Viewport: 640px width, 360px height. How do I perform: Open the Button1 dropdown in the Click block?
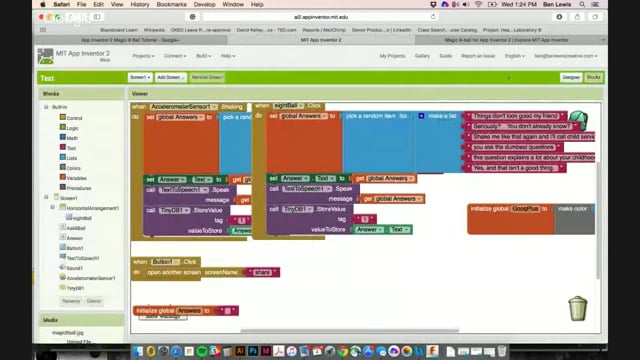click(x=165, y=262)
